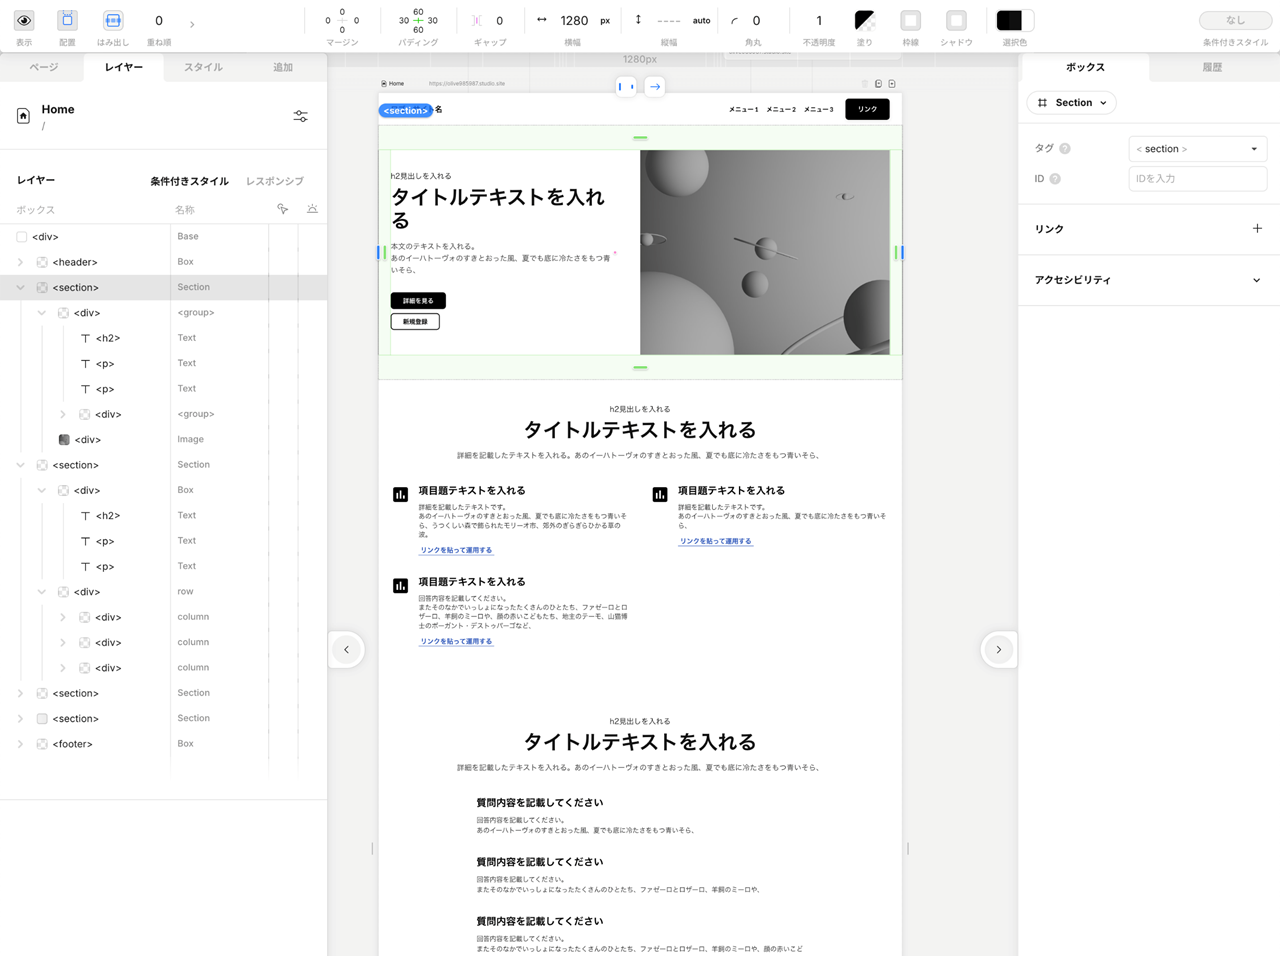The image size is (1280, 960).
Task: Click メニュー2 in canvas header
Action: tap(781, 110)
